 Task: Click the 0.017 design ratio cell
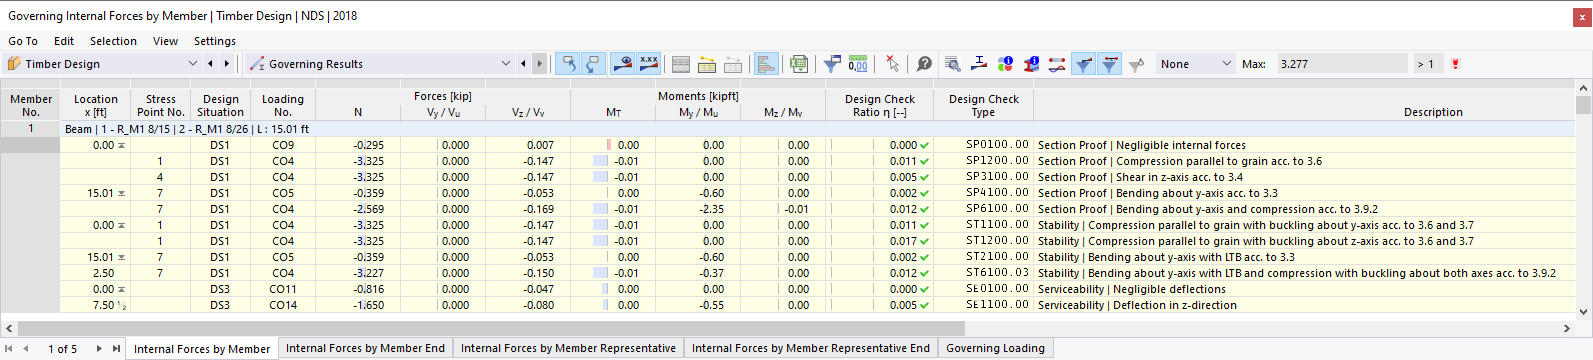click(x=880, y=241)
